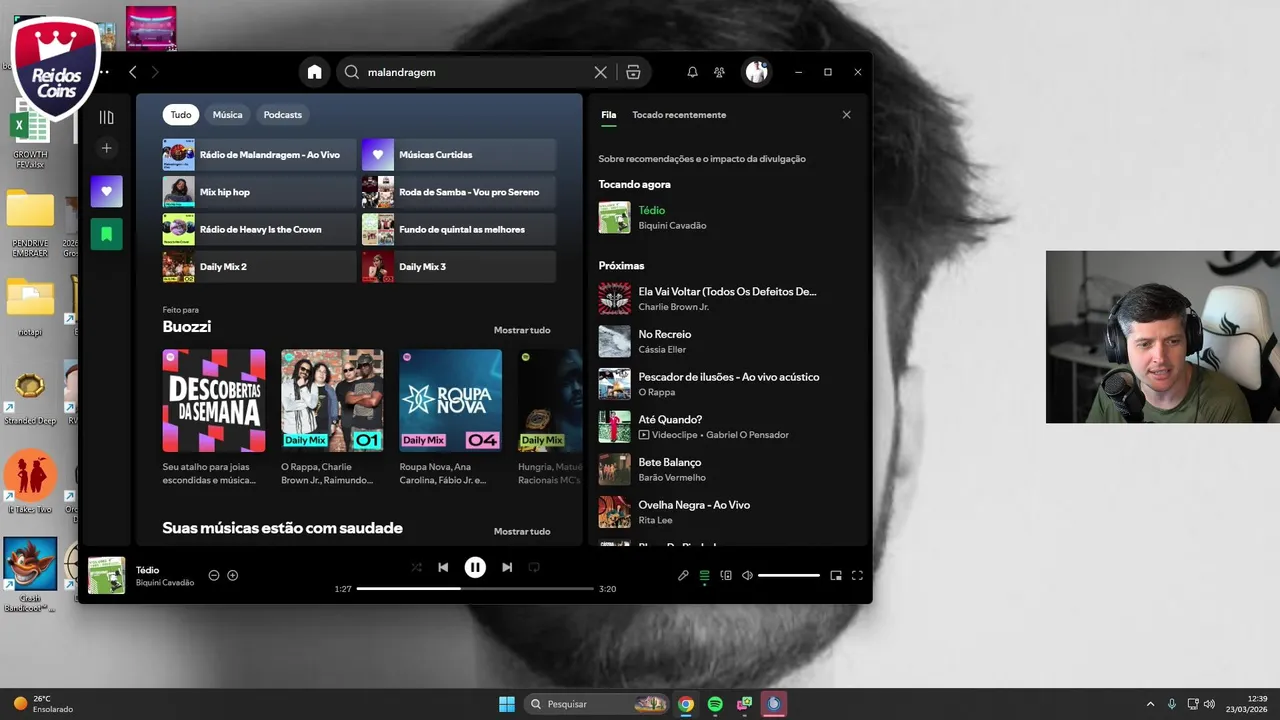Open Rádio de Heavy Is the Crown
The image size is (1280, 720).
(x=259, y=229)
